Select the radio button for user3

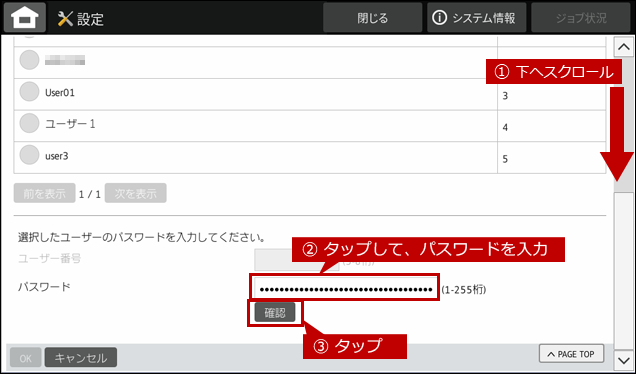point(29,155)
